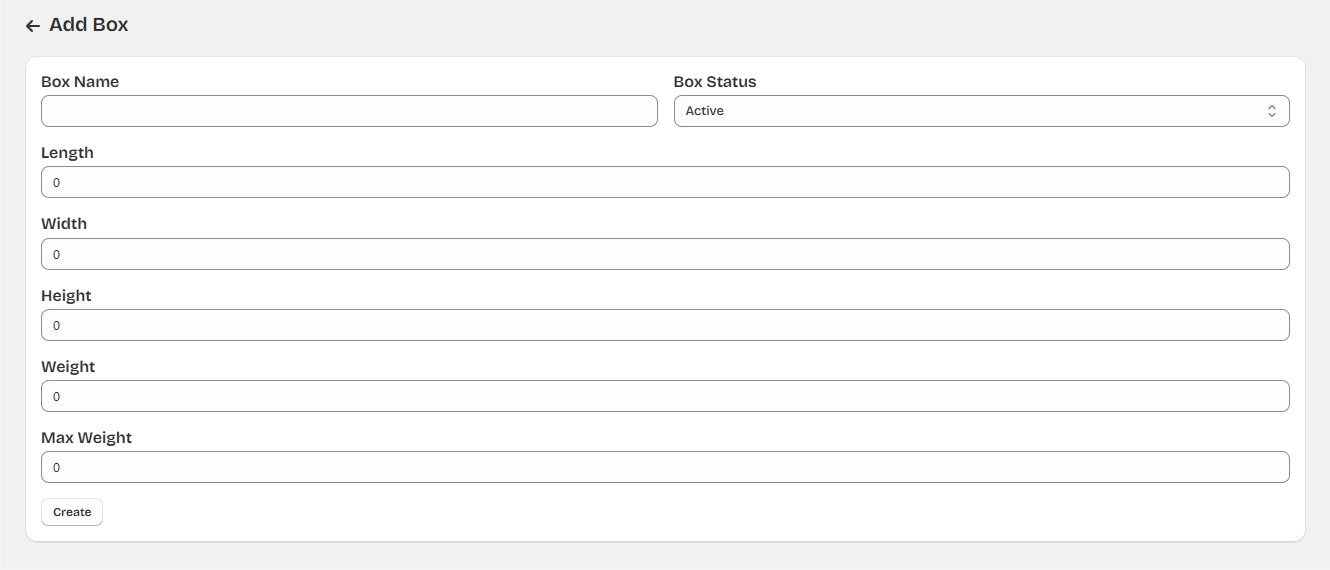Click blank card area right of Create button
The height and width of the screenshot is (570, 1330).
(x=600, y=512)
